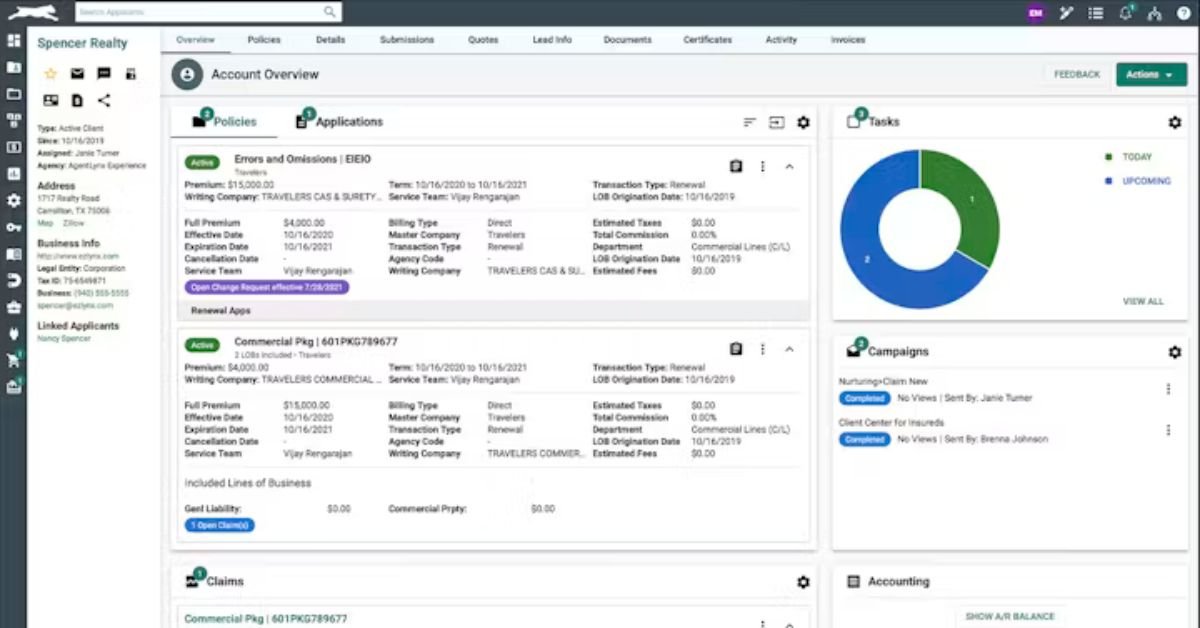Open the chat message icon under Spencer Realty
Image resolution: width=1200 pixels, height=628 pixels.
104,74
